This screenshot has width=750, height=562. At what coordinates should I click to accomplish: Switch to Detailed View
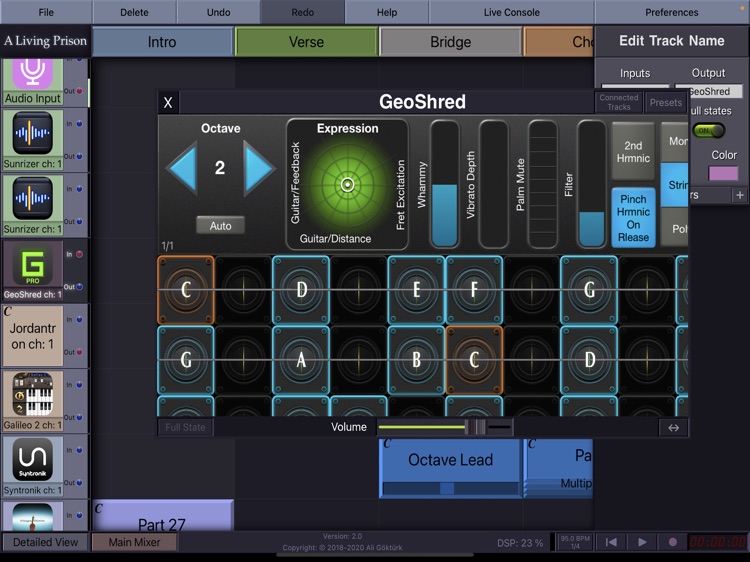(x=45, y=542)
